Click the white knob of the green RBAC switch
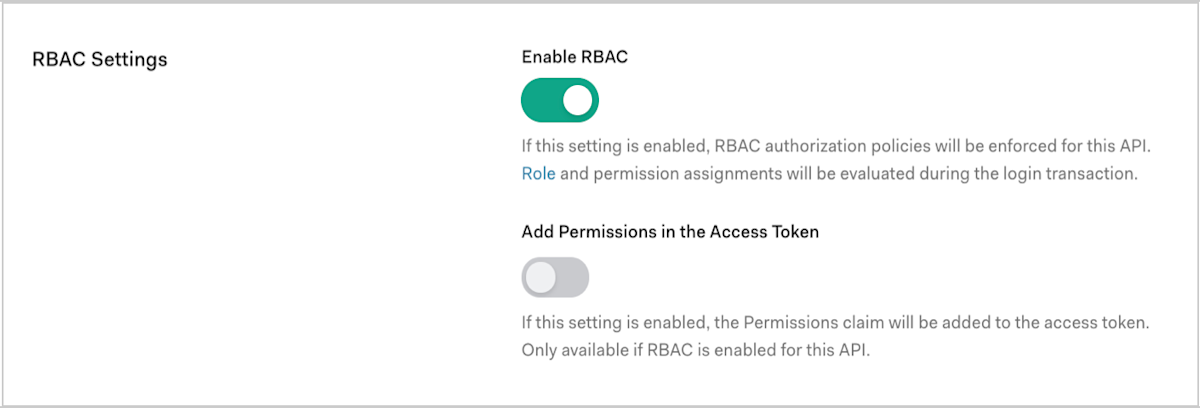The width and height of the screenshot is (1200, 408). [x=578, y=101]
